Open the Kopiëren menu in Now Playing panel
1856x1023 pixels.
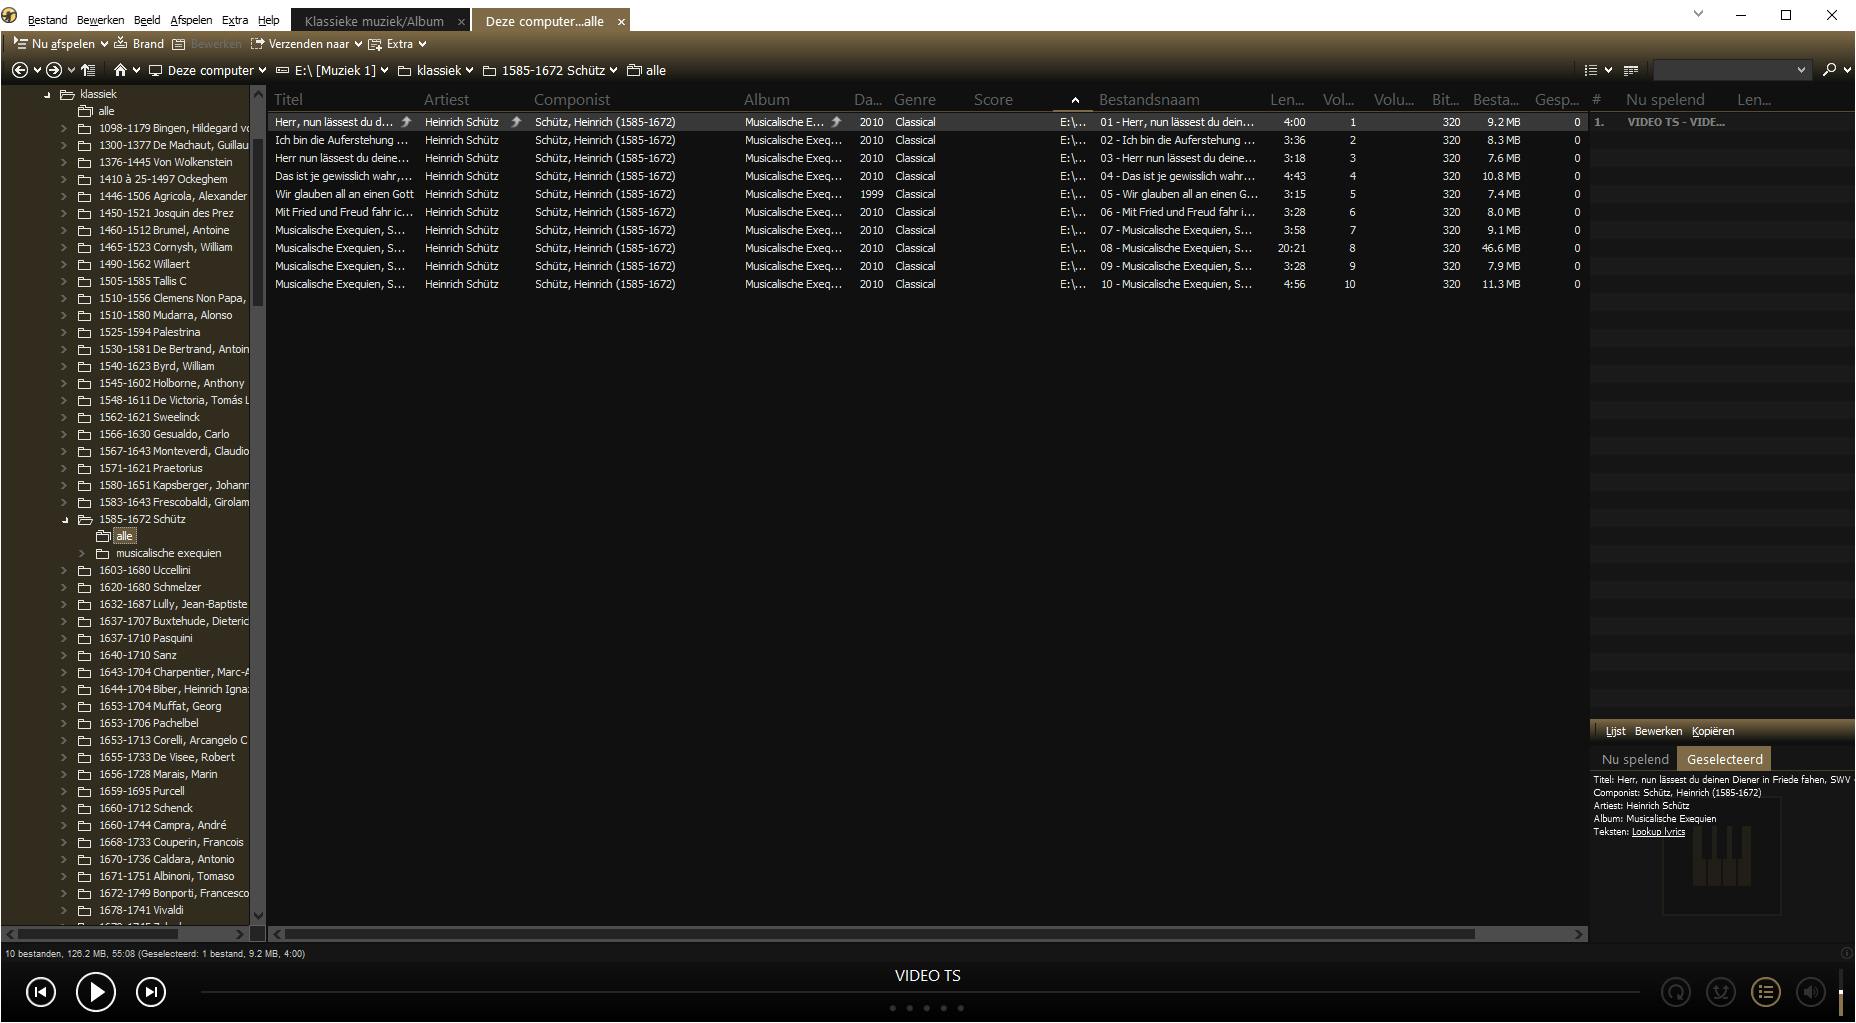tap(1713, 731)
